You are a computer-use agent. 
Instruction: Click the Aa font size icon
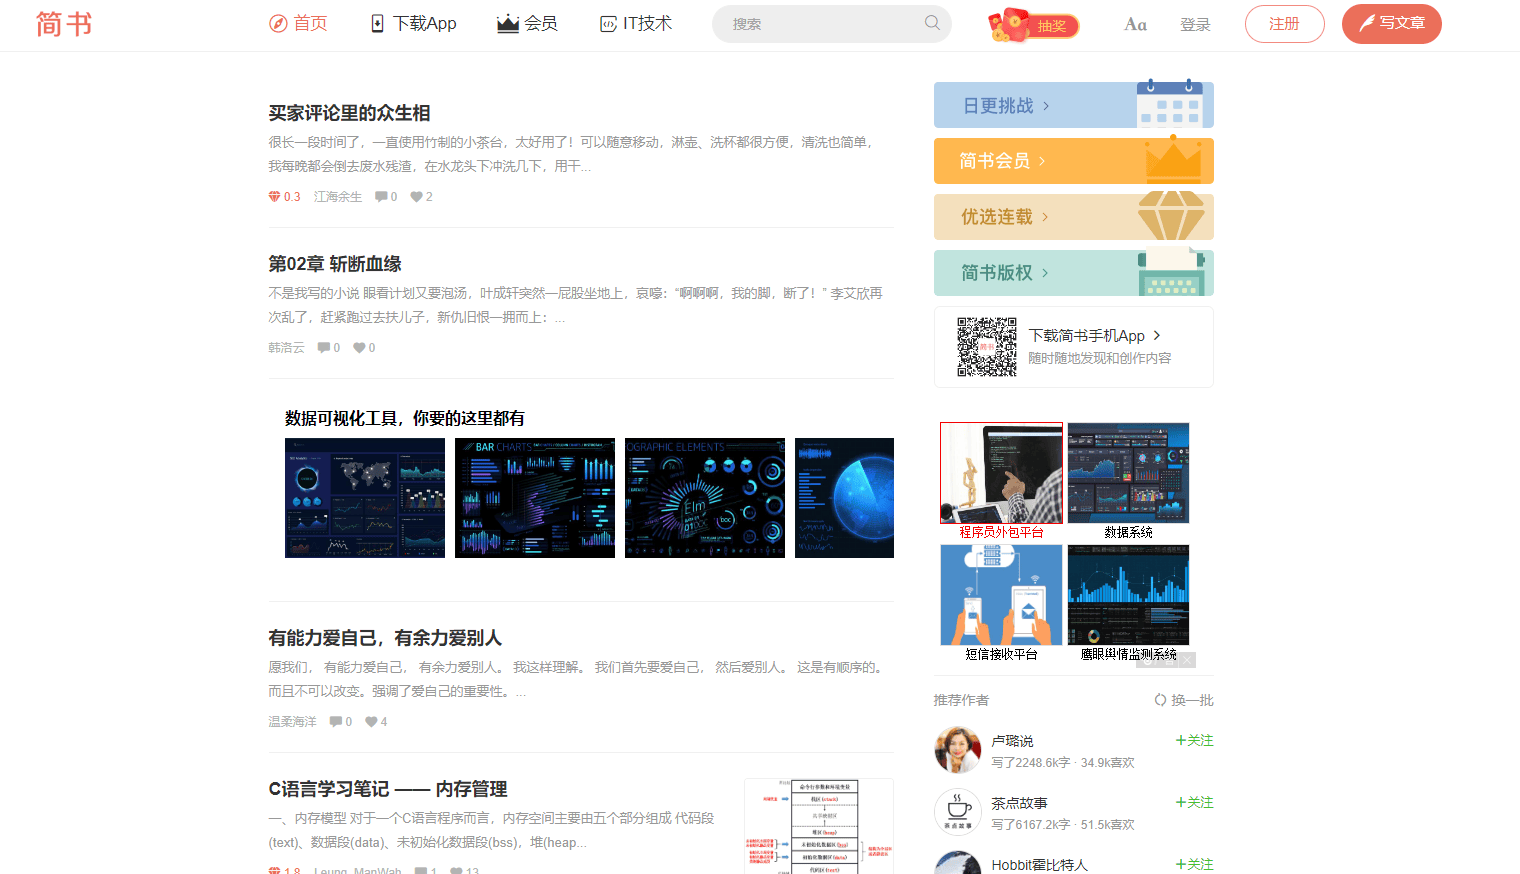(x=1135, y=23)
